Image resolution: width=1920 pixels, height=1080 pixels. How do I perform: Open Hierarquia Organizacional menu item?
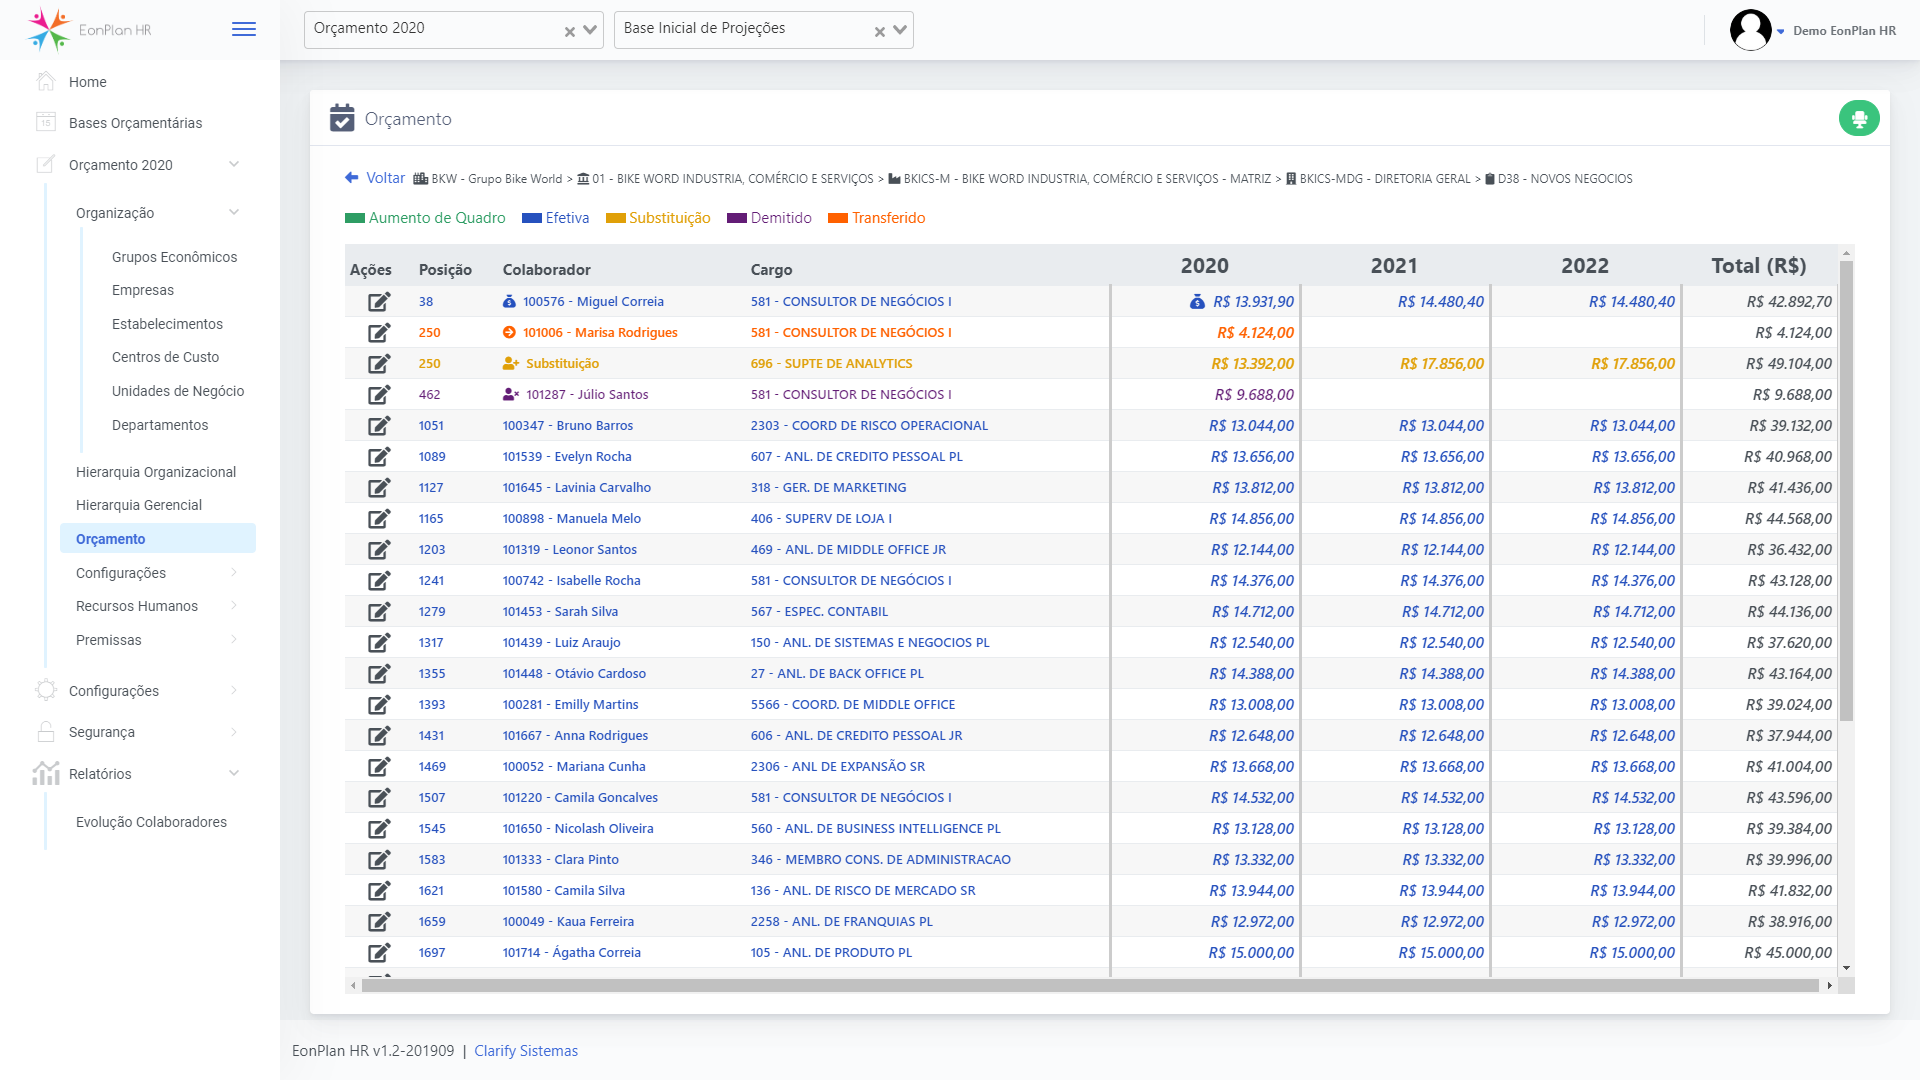click(x=156, y=472)
